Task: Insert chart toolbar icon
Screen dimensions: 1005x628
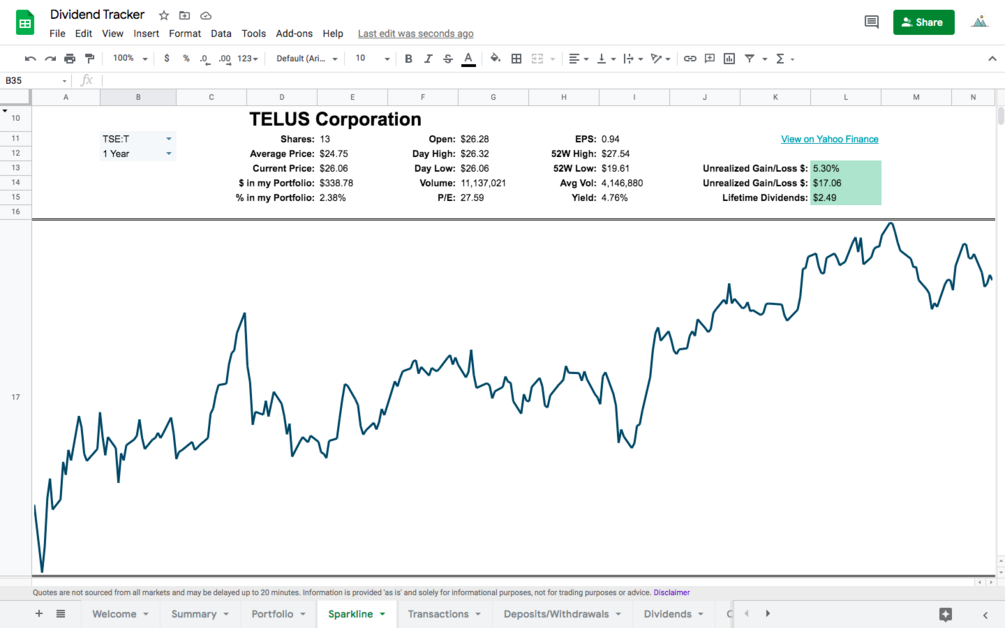Action: 729,58
